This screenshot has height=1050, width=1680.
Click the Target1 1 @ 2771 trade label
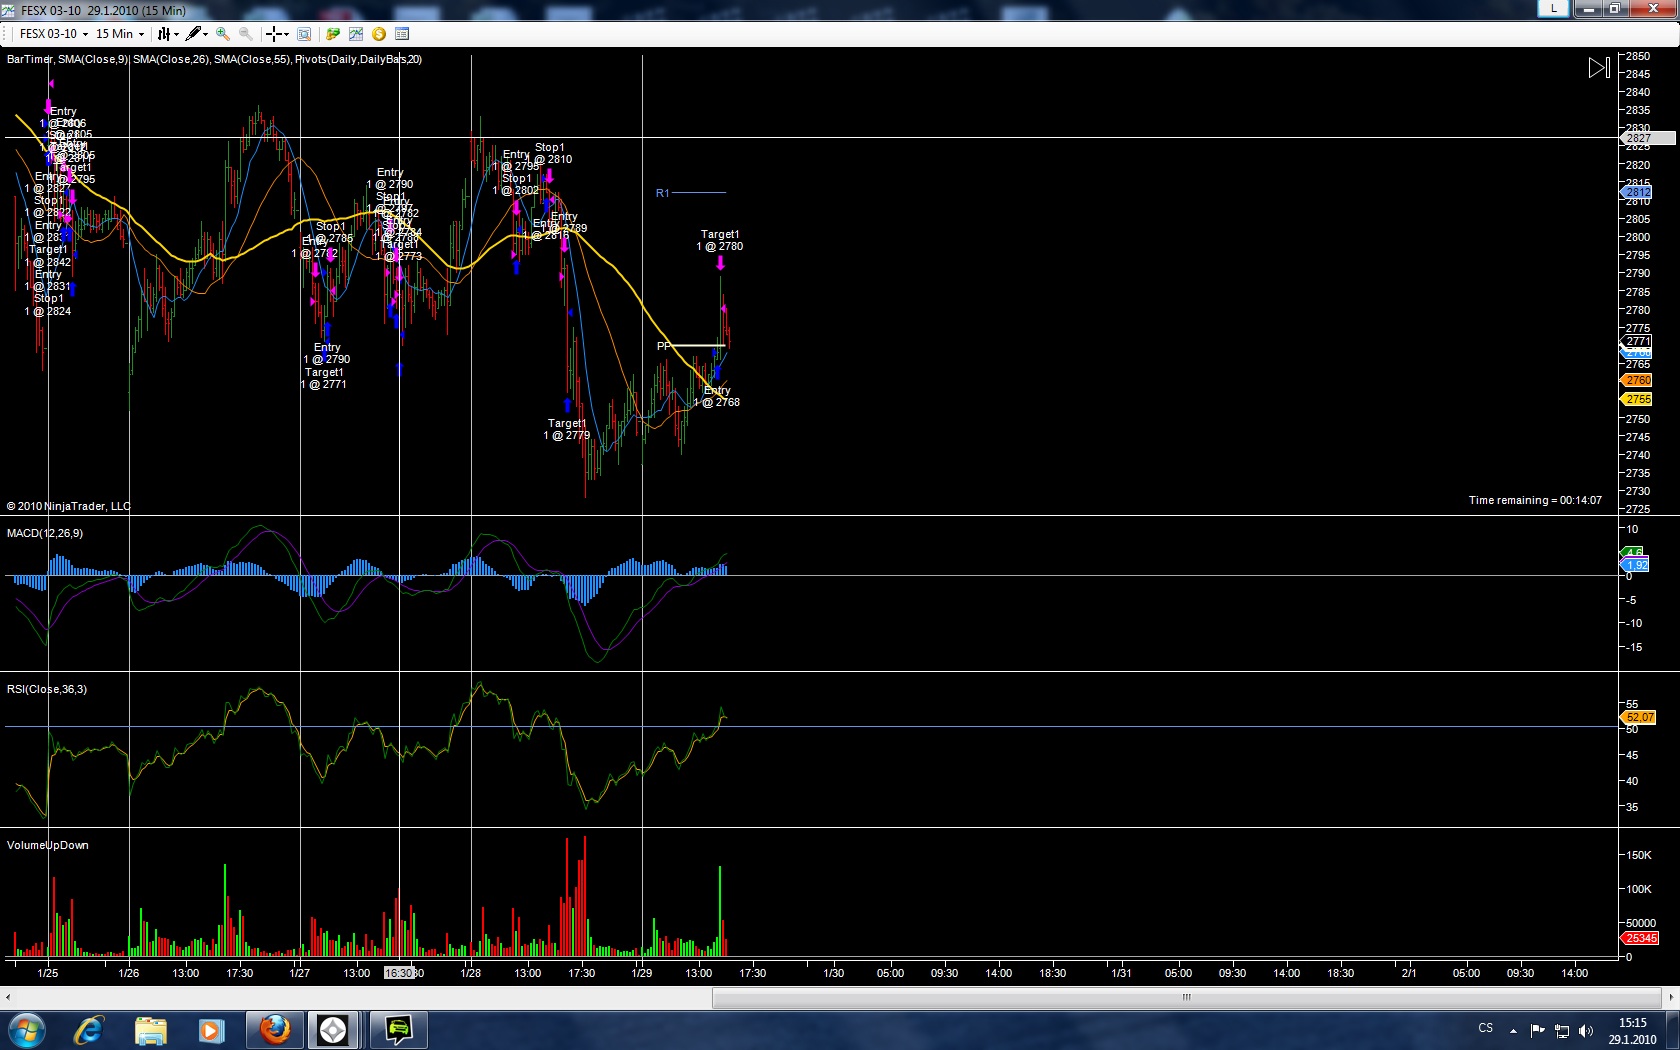(x=324, y=378)
